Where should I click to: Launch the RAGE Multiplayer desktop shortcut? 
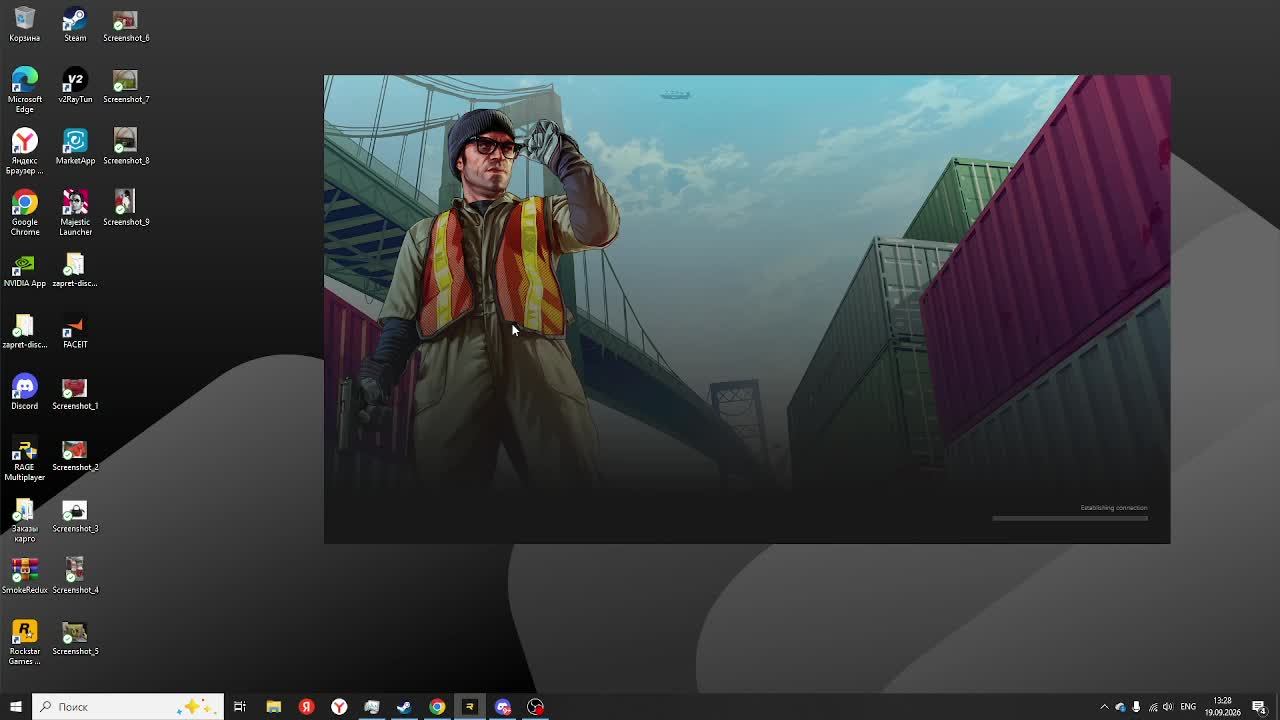24,459
